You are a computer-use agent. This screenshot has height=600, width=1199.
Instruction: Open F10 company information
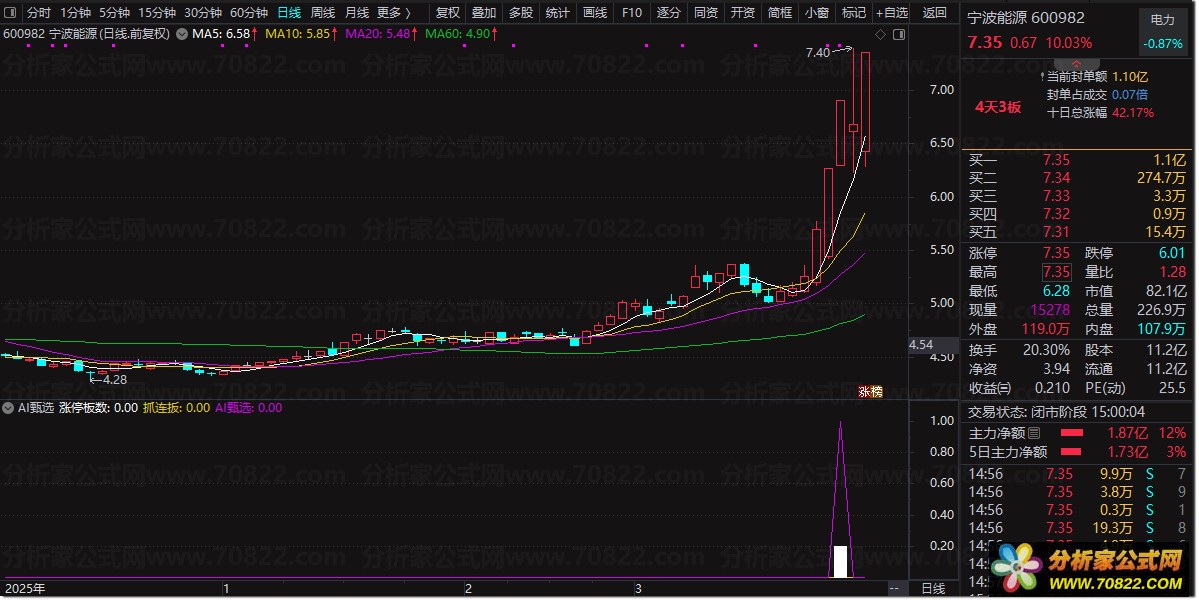click(x=632, y=12)
